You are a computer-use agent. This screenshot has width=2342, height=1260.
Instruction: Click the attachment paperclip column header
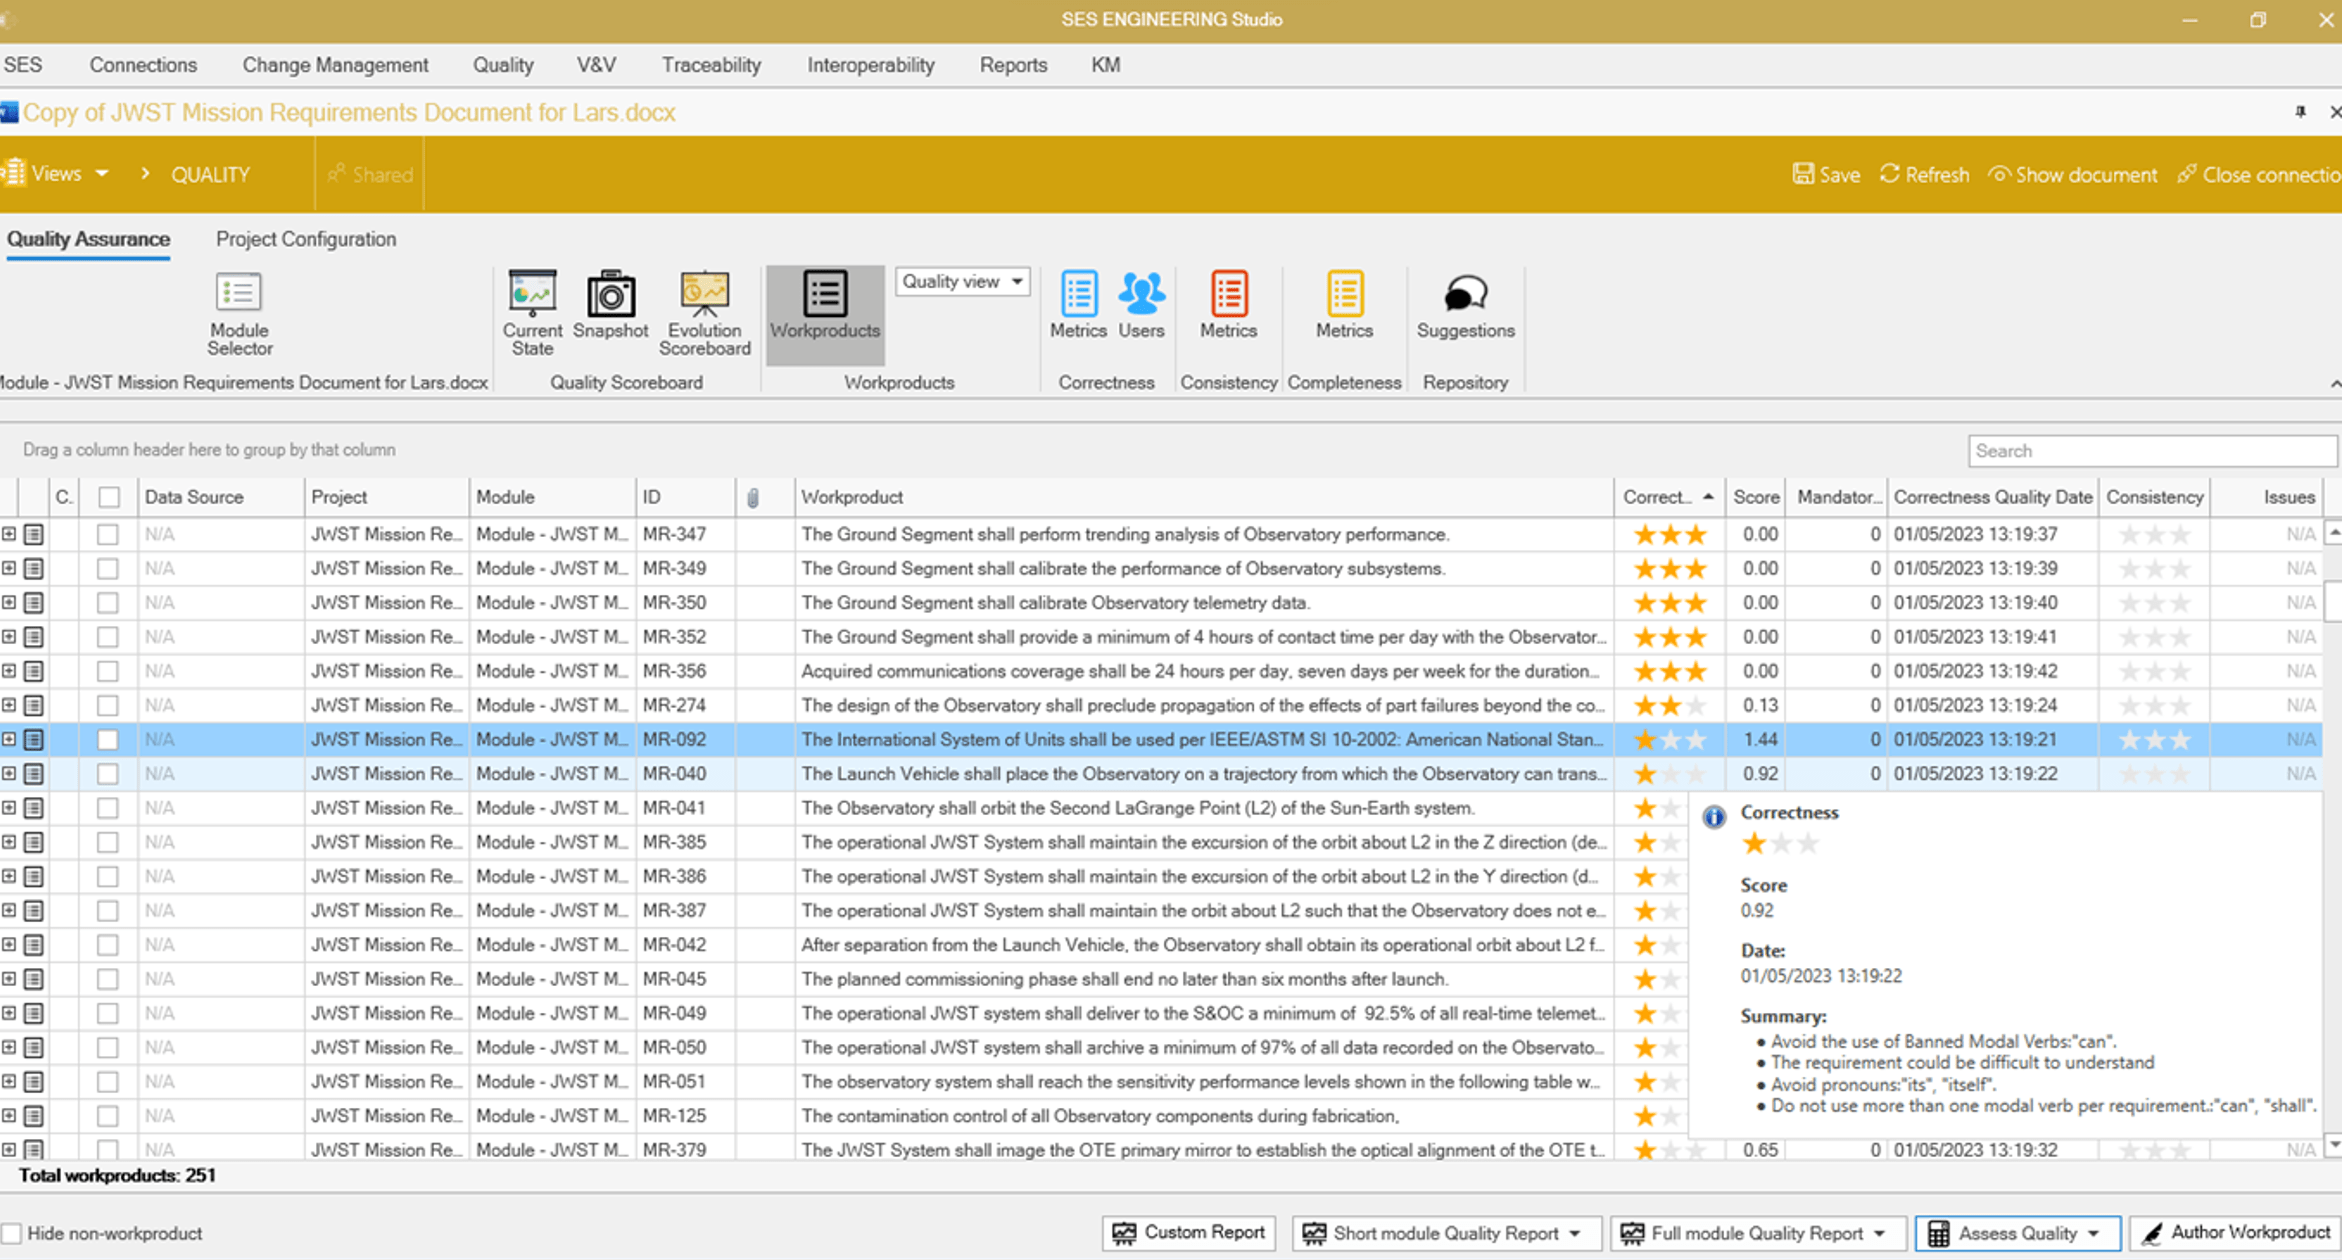pos(753,497)
